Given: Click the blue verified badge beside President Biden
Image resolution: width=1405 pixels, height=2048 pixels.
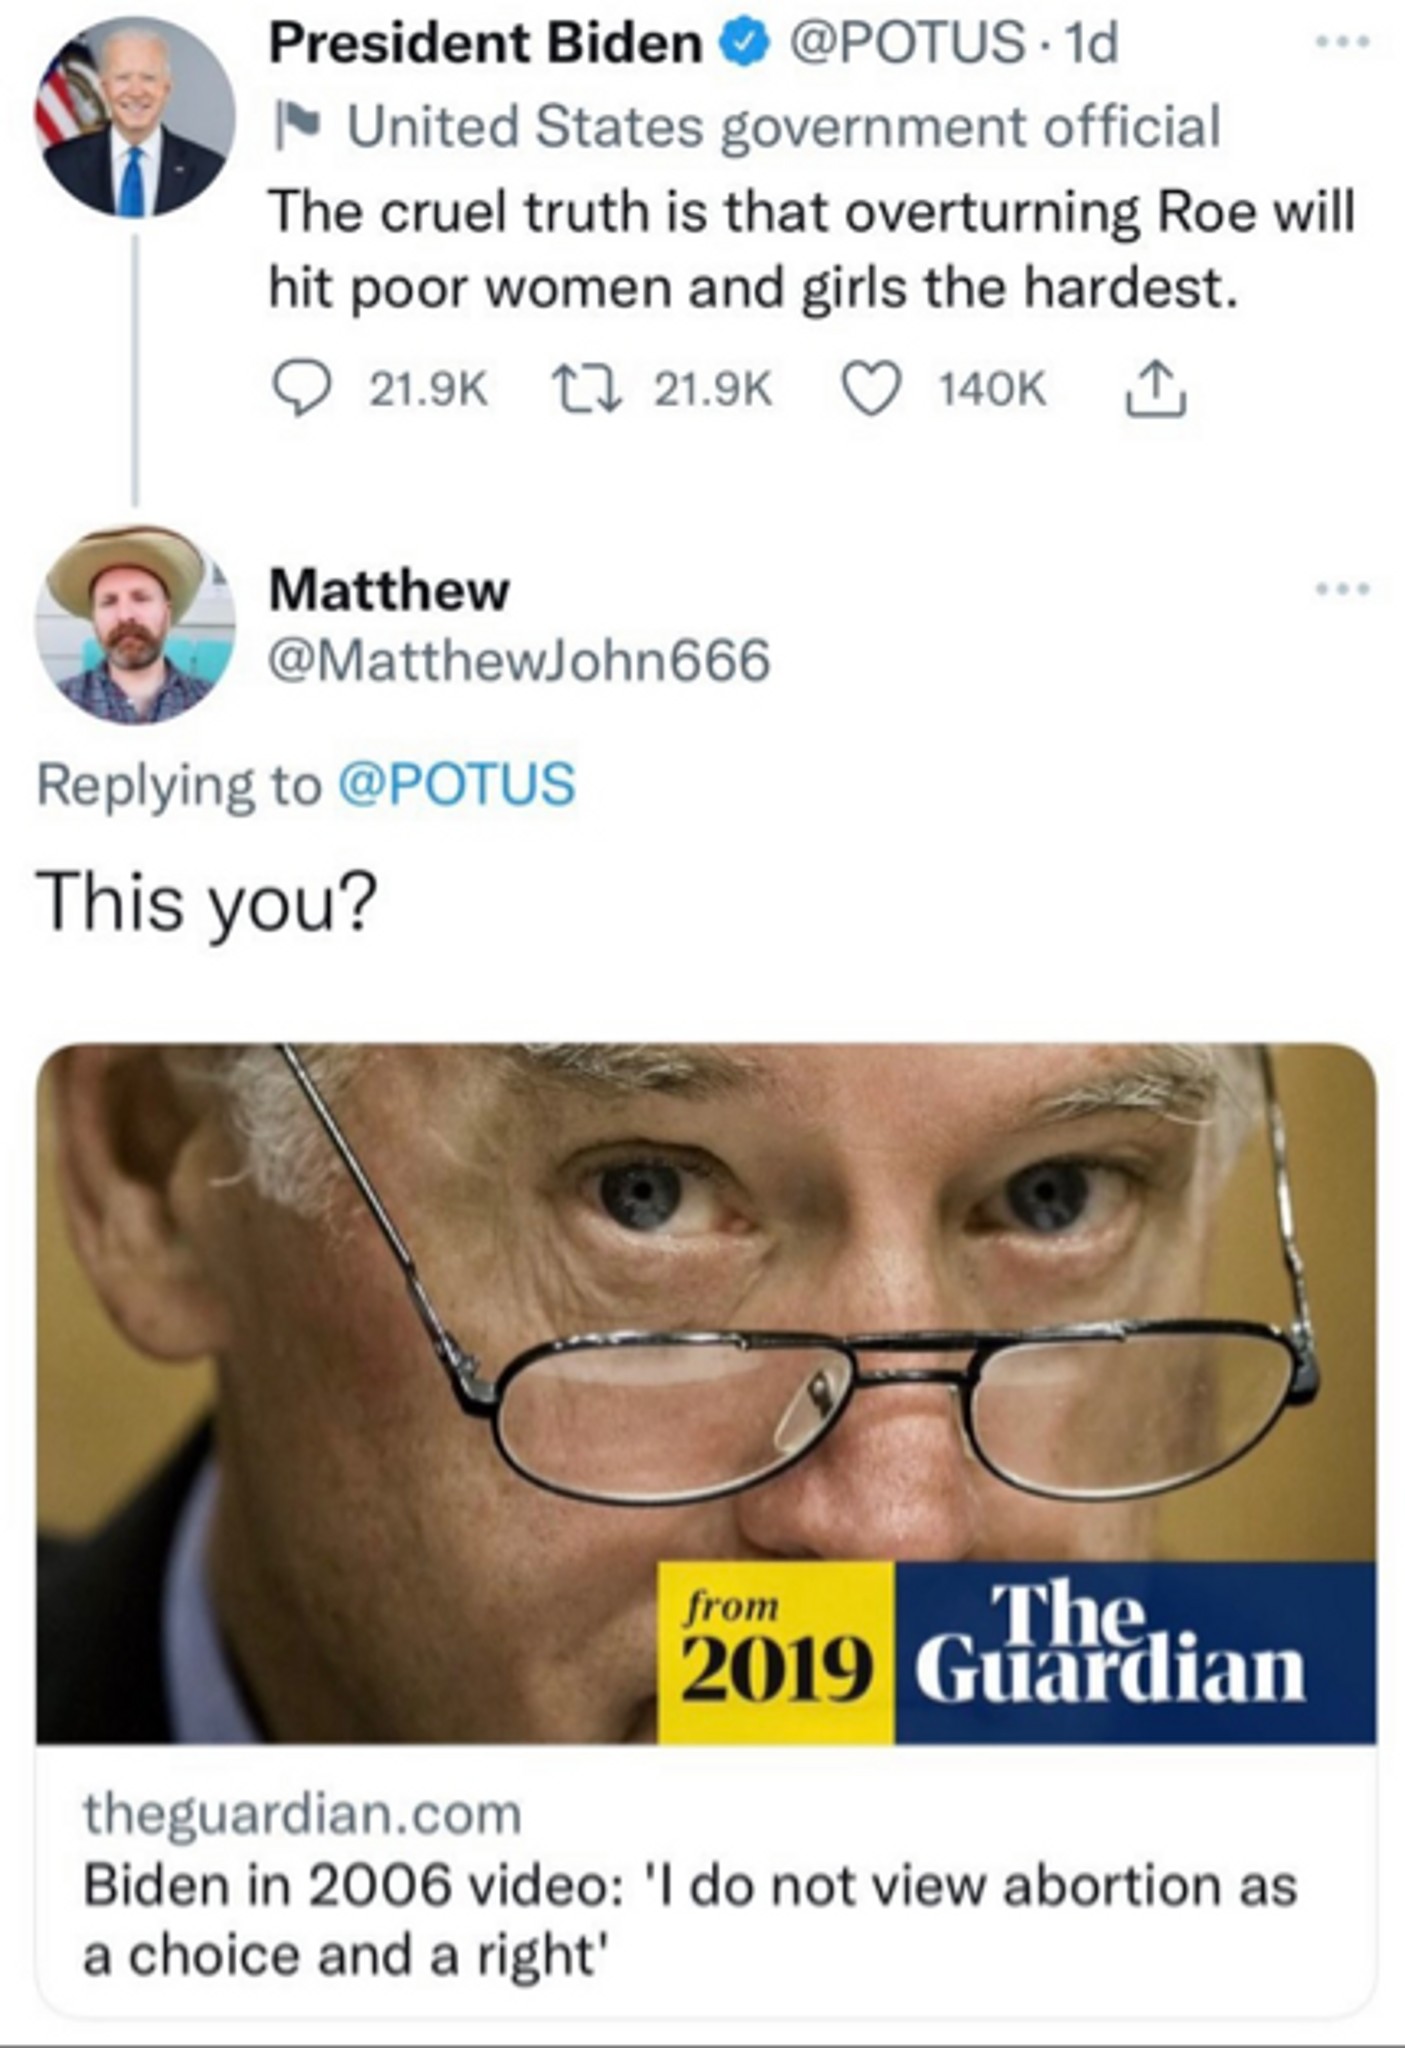Looking at the screenshot, I should [745, 45].
